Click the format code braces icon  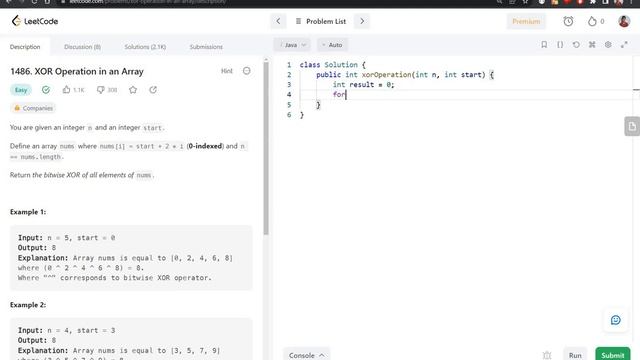560,44
